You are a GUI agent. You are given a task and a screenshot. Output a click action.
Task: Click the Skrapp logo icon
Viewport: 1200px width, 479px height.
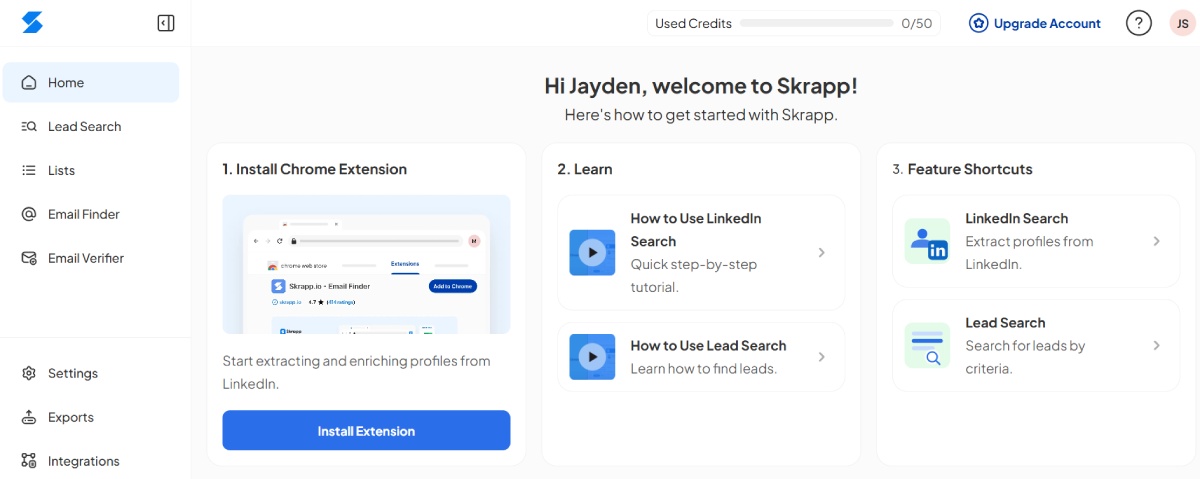click(32, 23)
